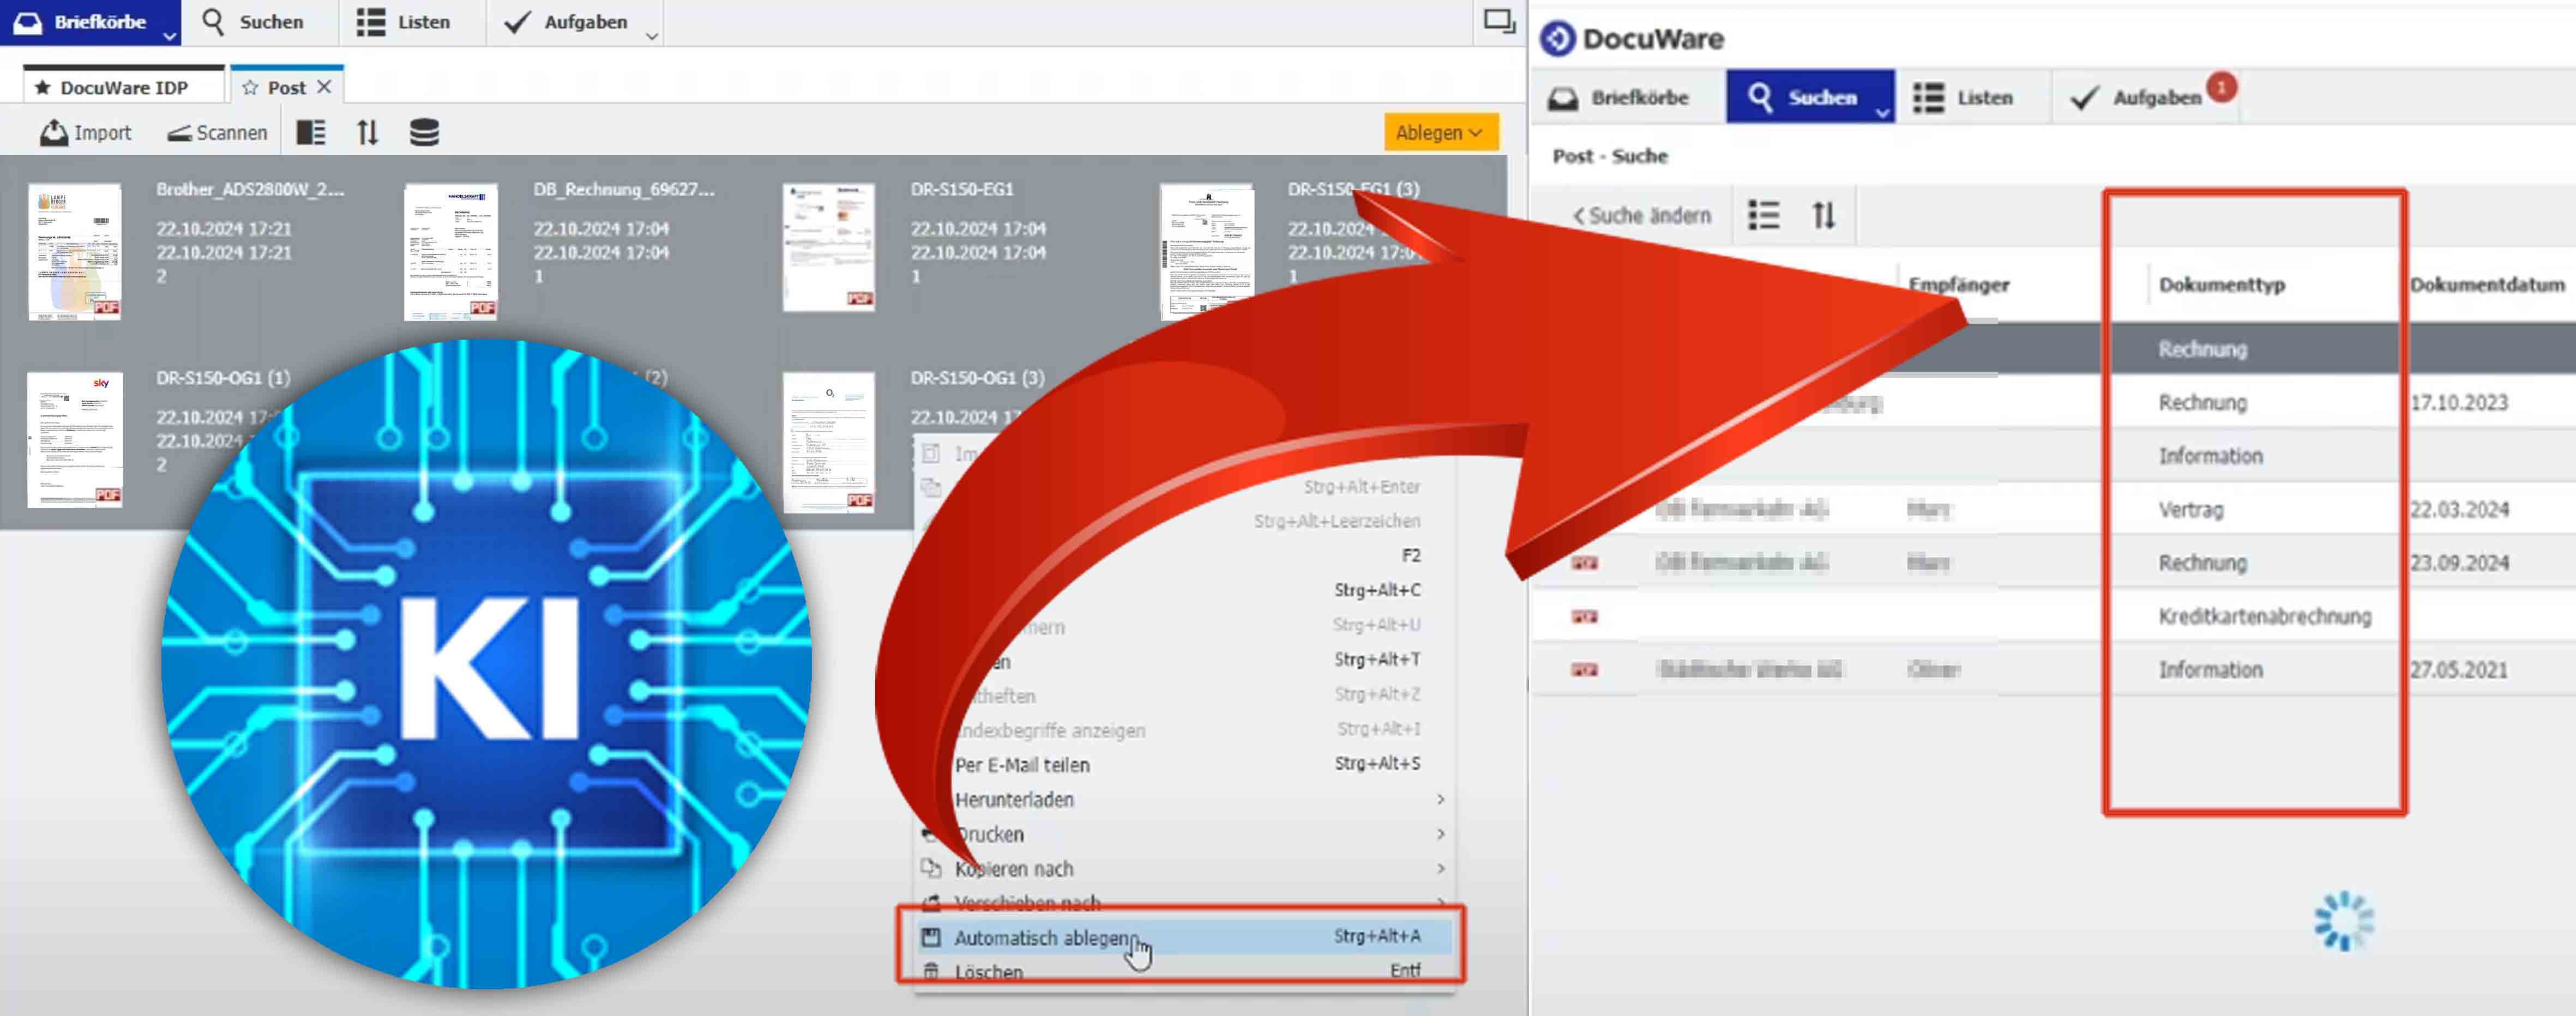Open Listen in right DocuWare window
Viewport: 2576px width, 1016px height.
[x=1963, y=97]
